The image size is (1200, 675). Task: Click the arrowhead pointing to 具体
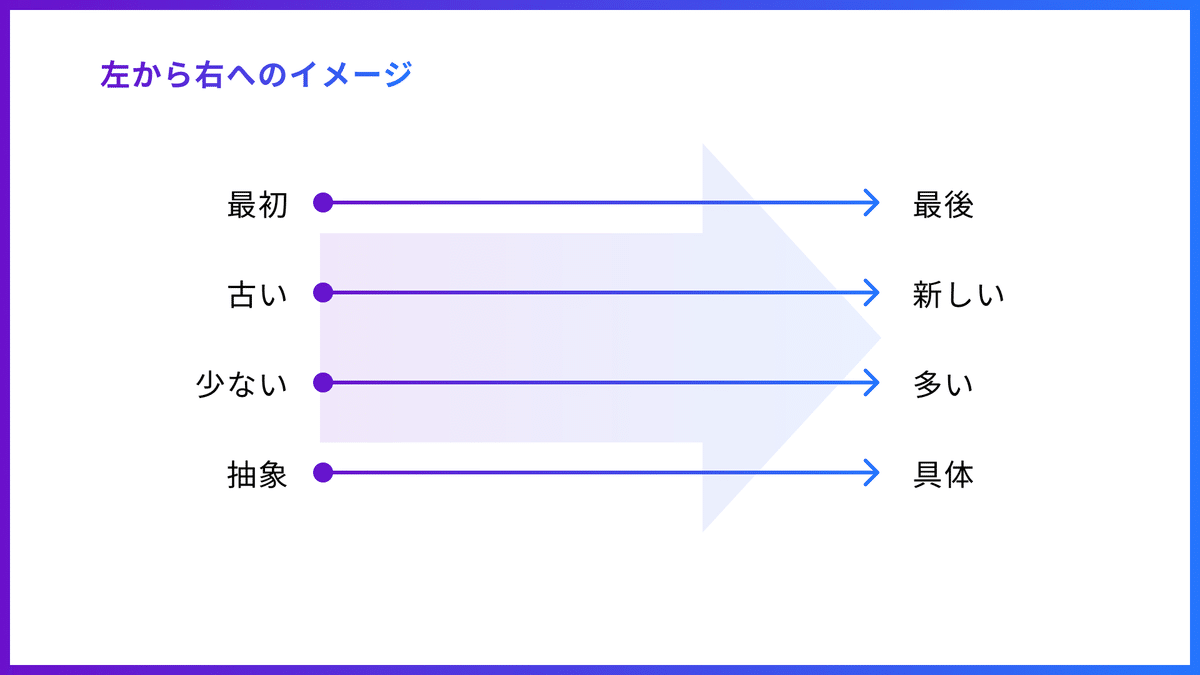pyautogui.click(x=871, y=472)
